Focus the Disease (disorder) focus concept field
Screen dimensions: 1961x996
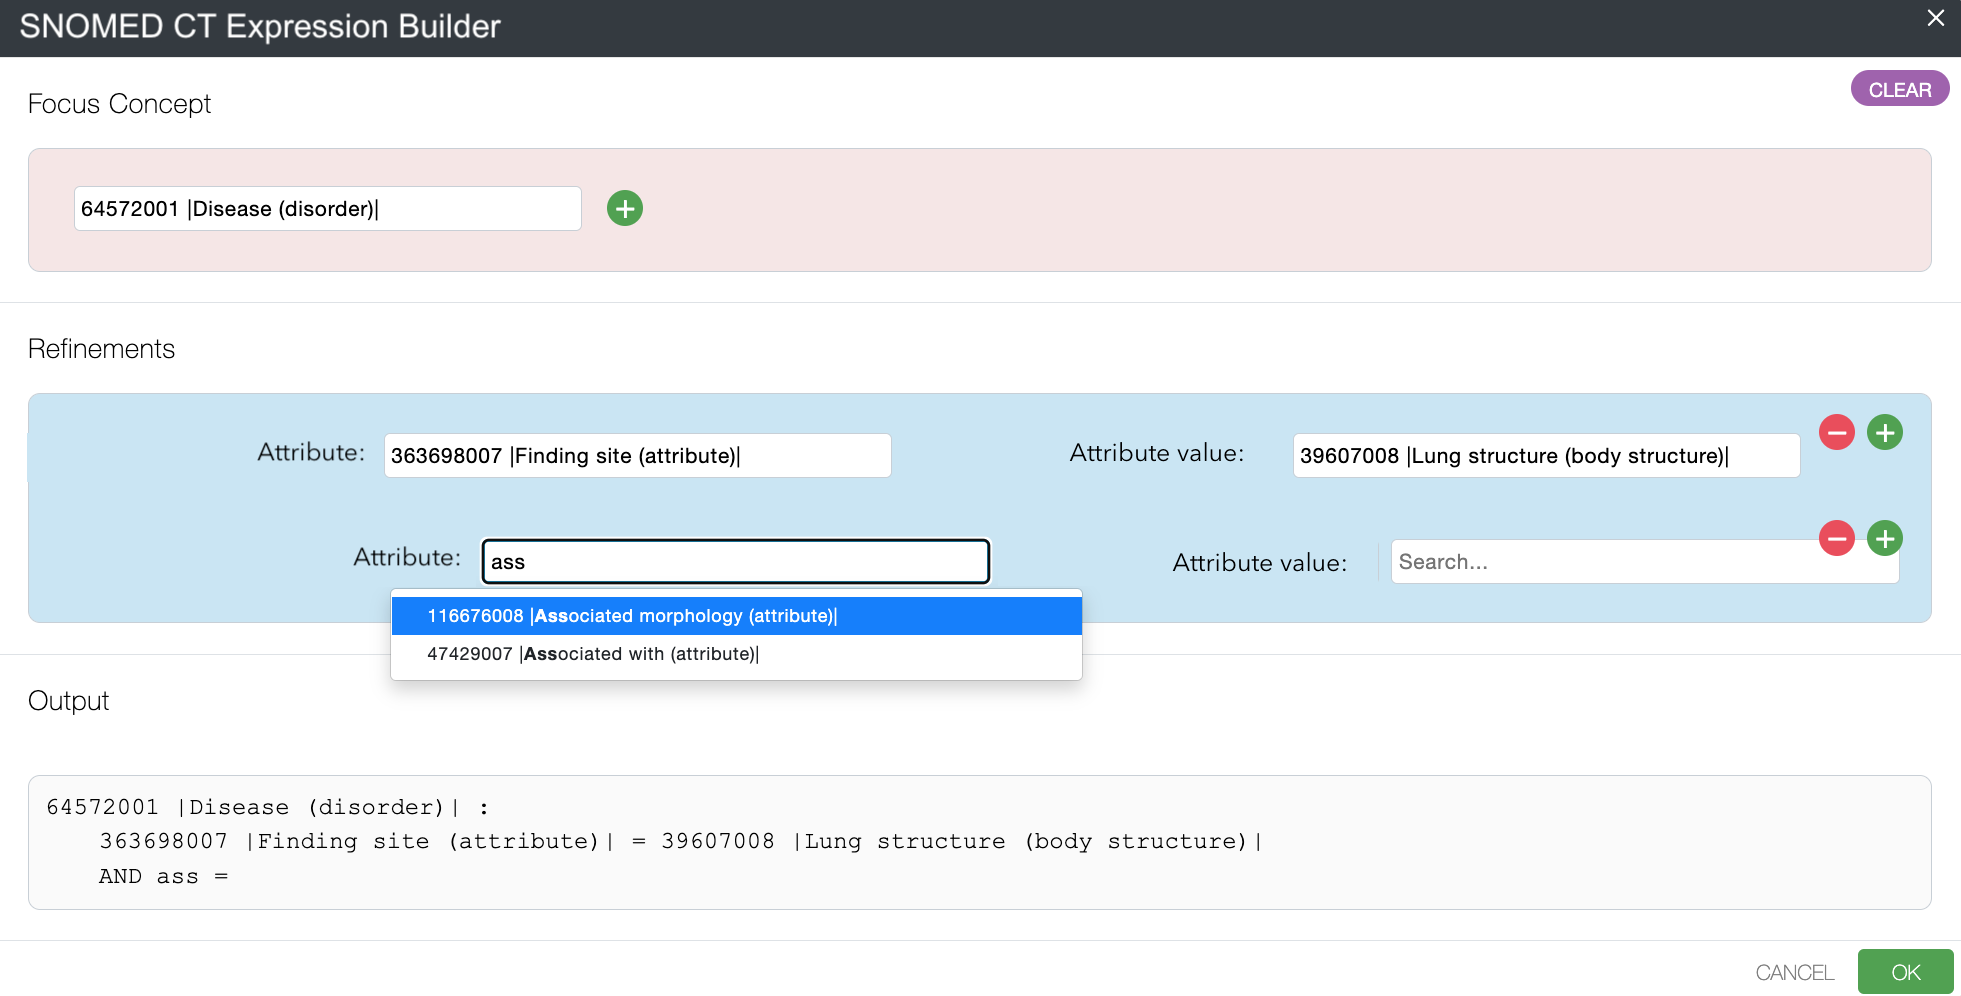tap(328, 208)
